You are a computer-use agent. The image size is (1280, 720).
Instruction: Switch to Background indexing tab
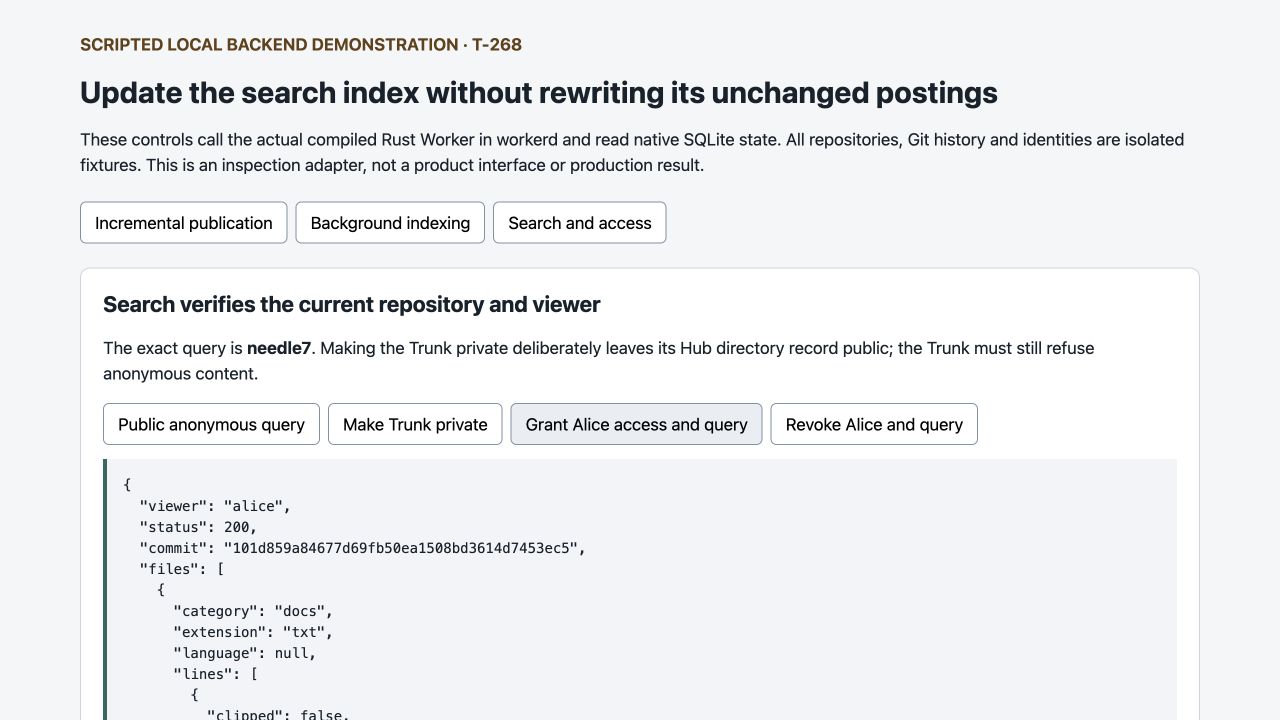point(390,223)
